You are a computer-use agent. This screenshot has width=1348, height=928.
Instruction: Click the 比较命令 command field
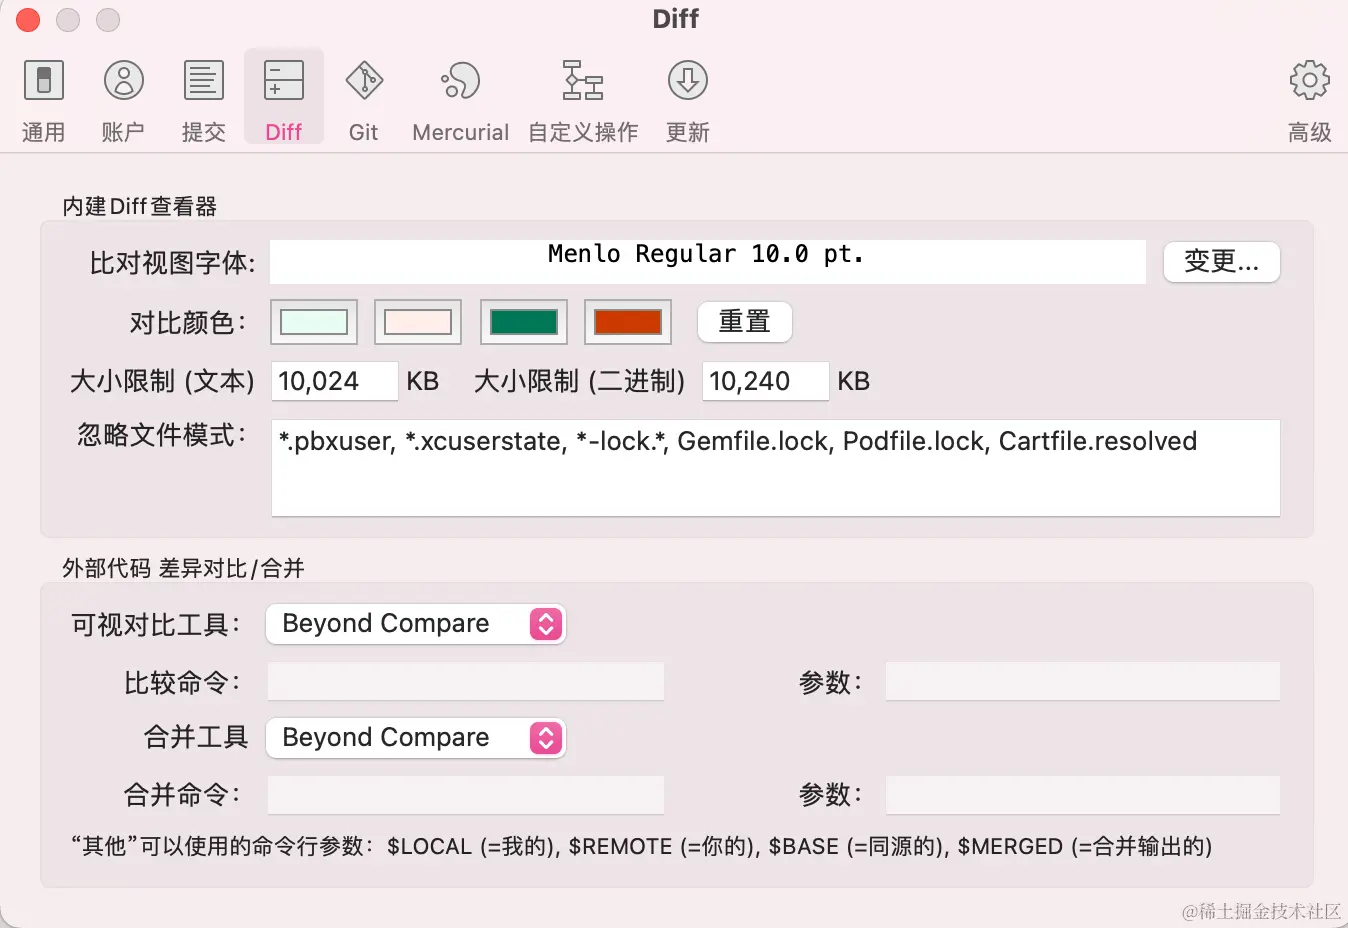pyautogui.click(x=466, y=681)
